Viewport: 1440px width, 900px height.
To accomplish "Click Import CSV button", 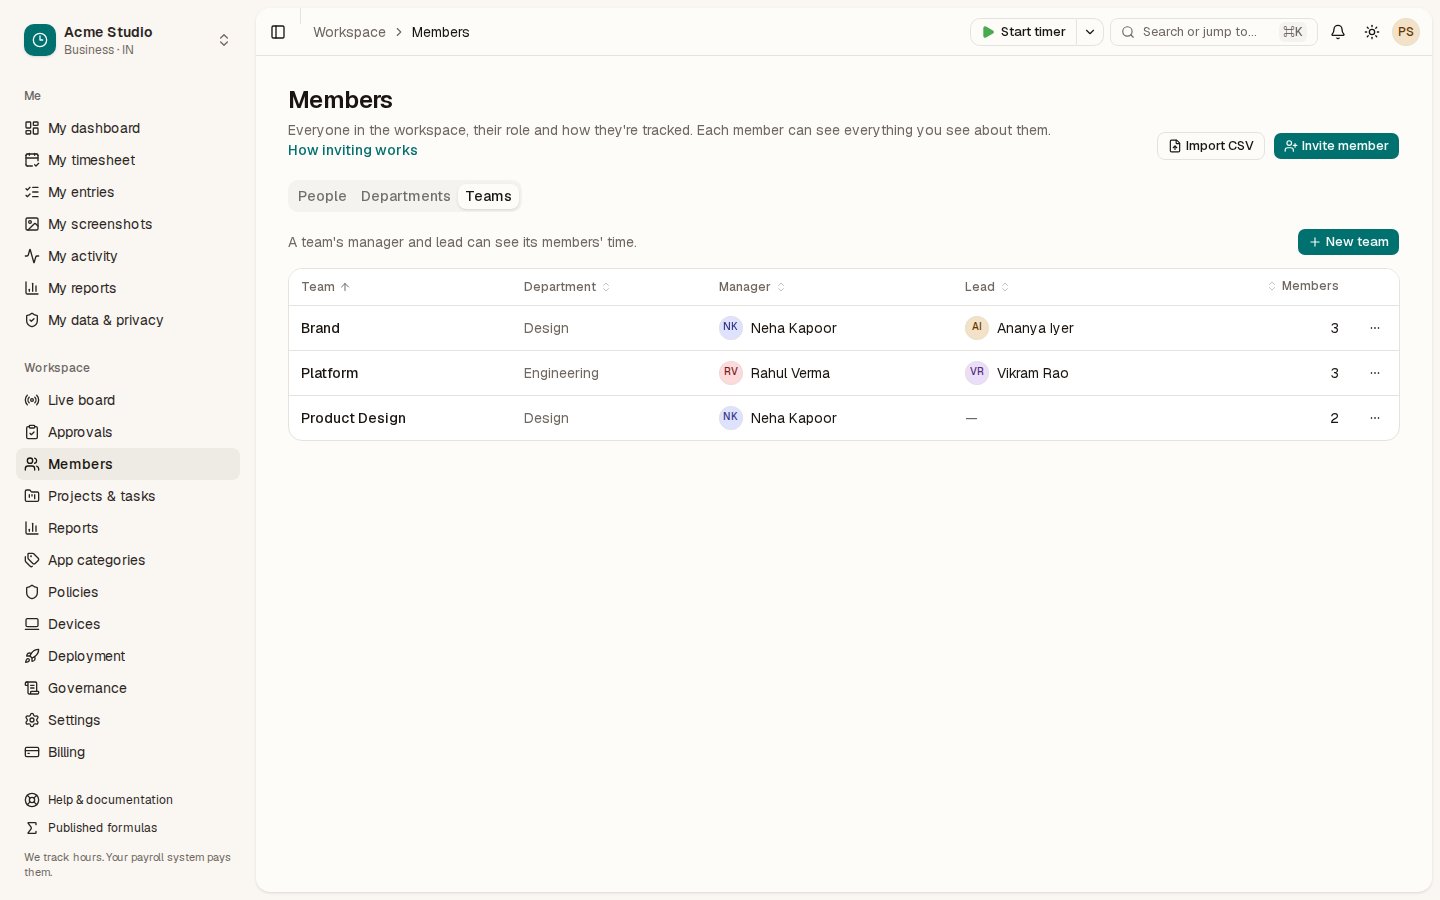I will pos(1211,146).
